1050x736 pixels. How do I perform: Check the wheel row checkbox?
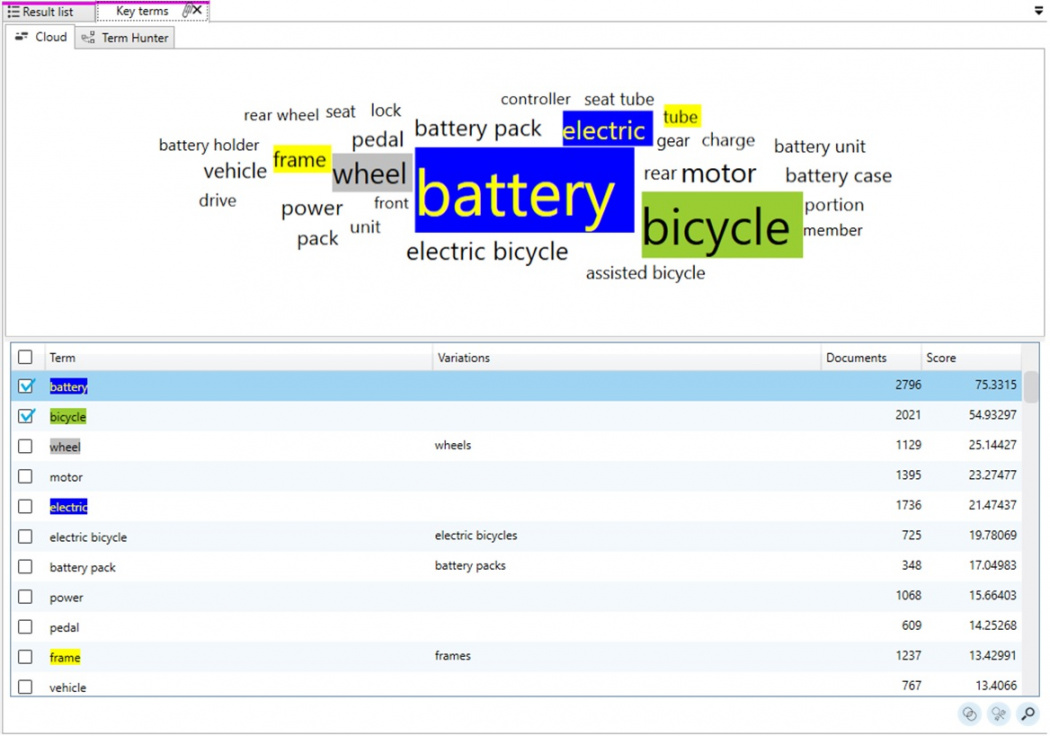(x=25, y=446)
